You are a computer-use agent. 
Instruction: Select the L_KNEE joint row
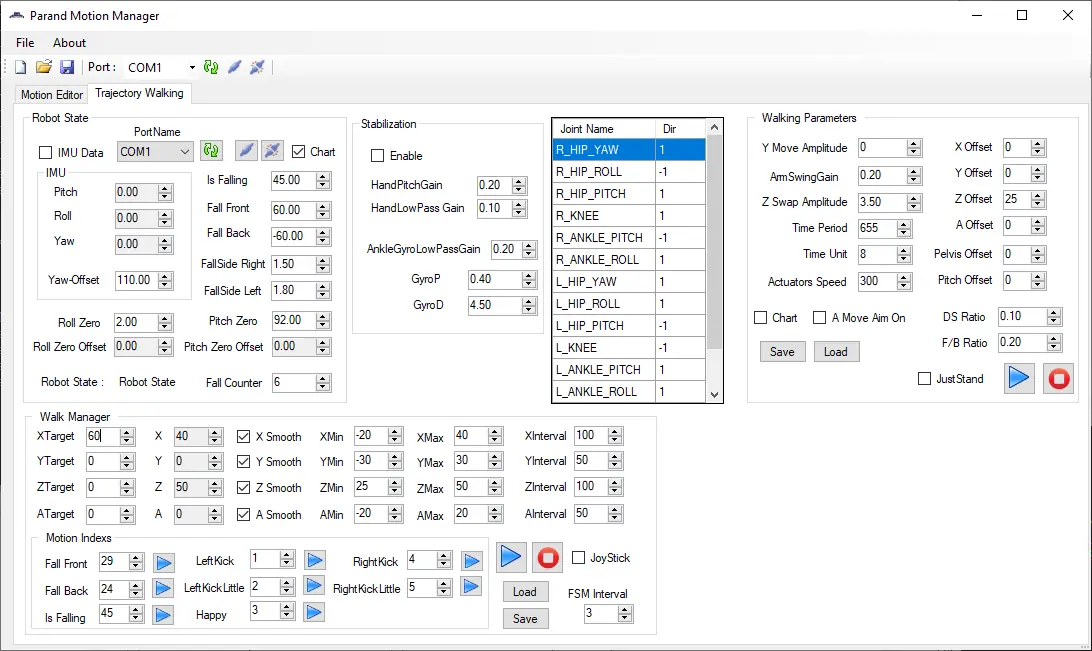(x=630, y=347)
